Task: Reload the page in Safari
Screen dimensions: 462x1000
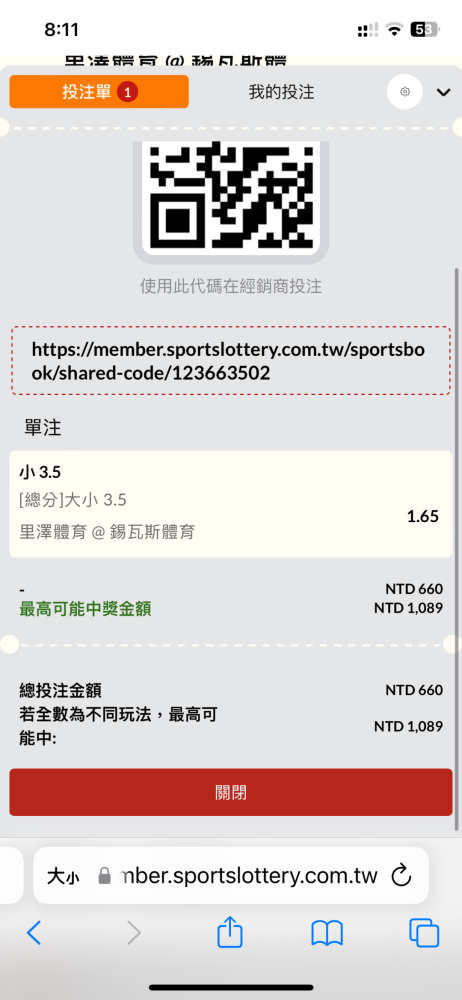Action: click(401, 876)
